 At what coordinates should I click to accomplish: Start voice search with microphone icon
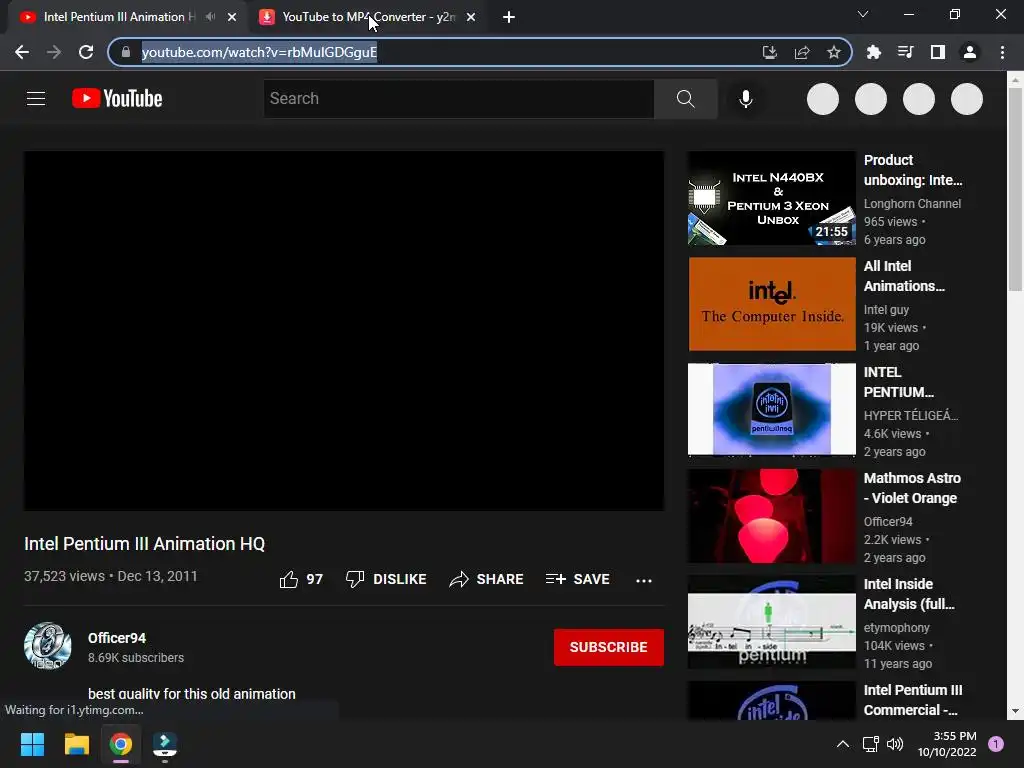[746, 99]
